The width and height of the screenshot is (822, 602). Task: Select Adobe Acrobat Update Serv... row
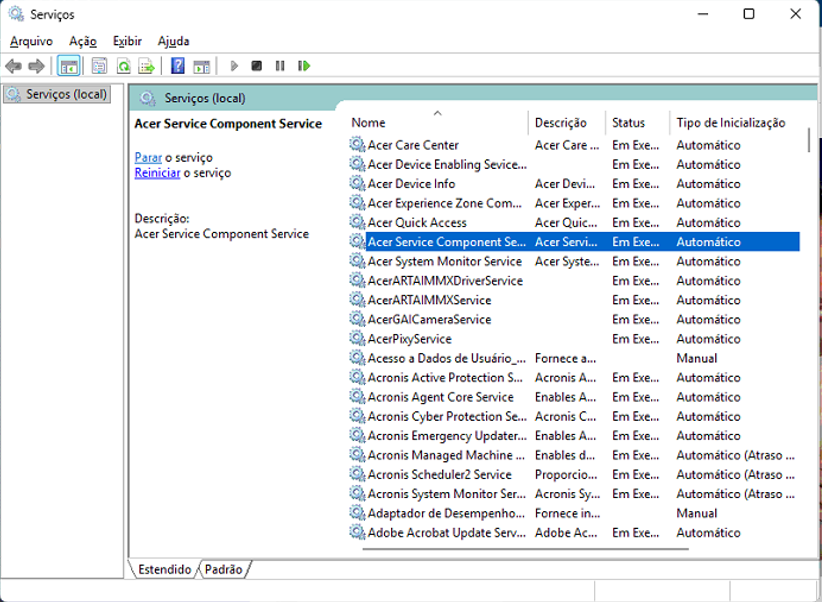pyautogui.click(x=575, y=533)
